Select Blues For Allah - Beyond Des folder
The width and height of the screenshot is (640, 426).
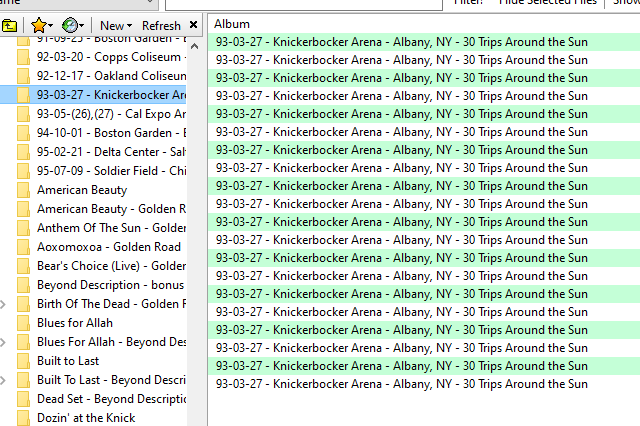[x=111, y=342]
